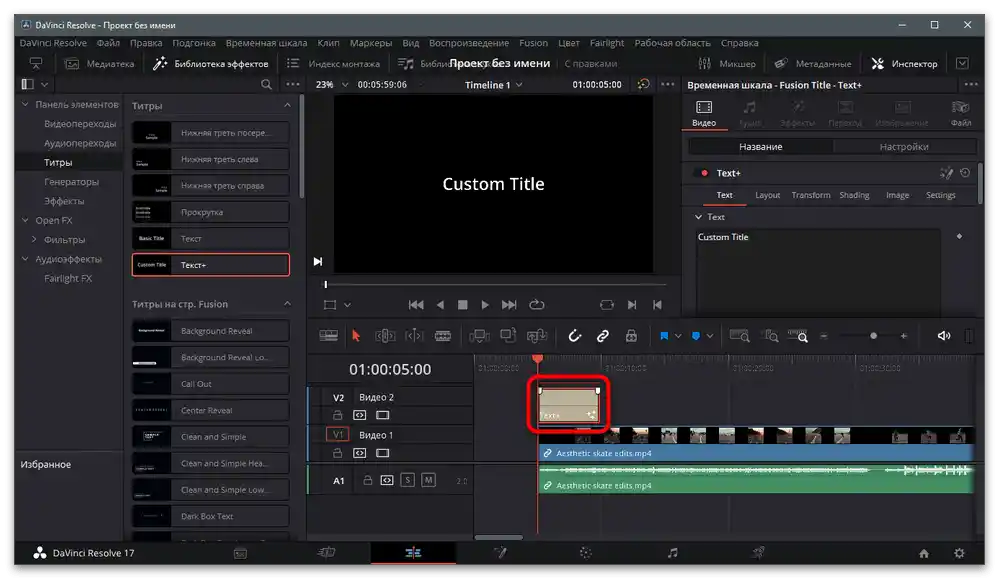The image size is (999, 579).
Task: Collapse the Титры section chevron
Action: coord(287,106)
